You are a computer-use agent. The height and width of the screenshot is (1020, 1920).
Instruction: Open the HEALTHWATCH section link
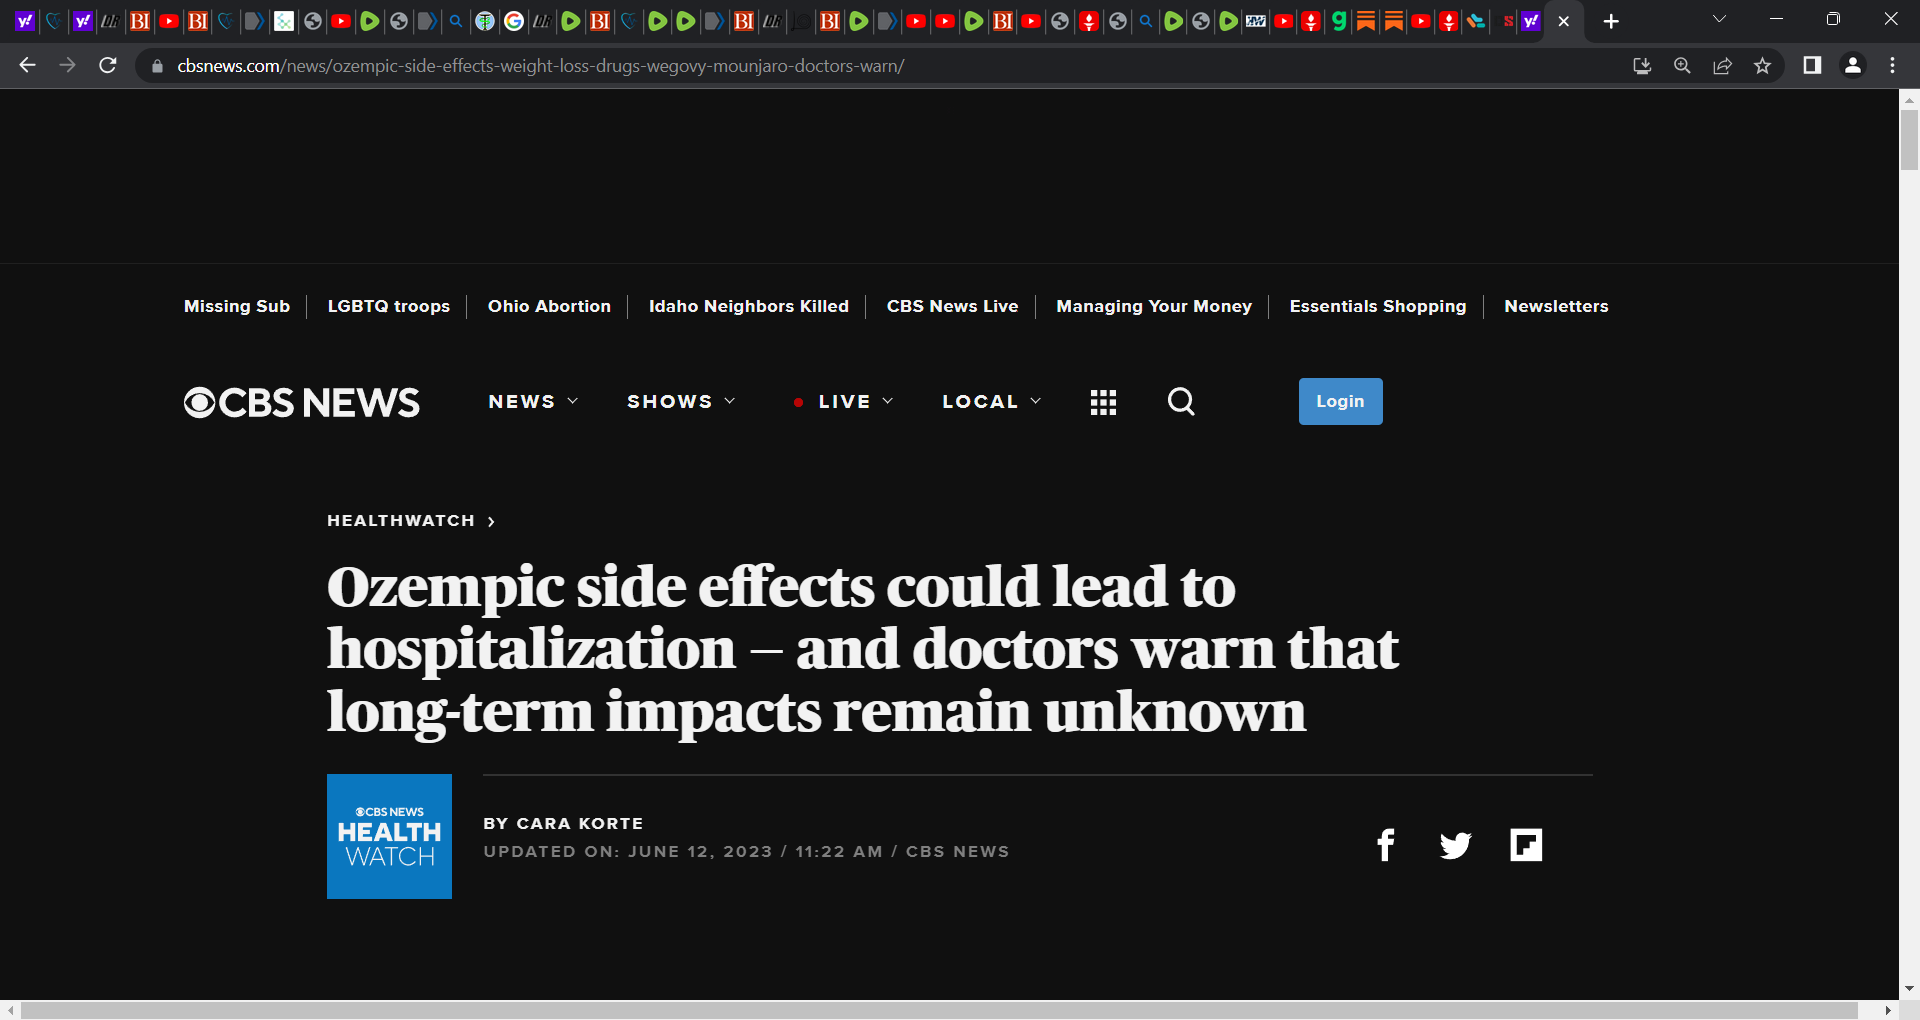[401, 520]
